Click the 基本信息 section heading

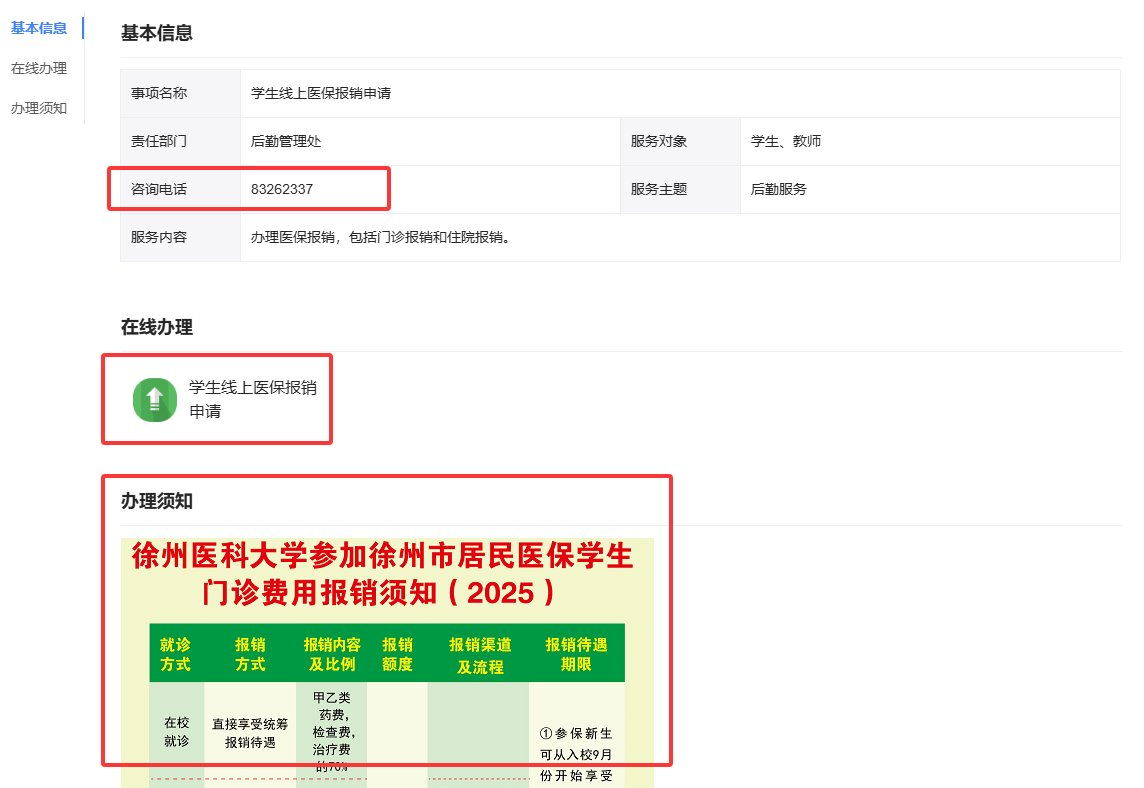click(x=156, y=33)
